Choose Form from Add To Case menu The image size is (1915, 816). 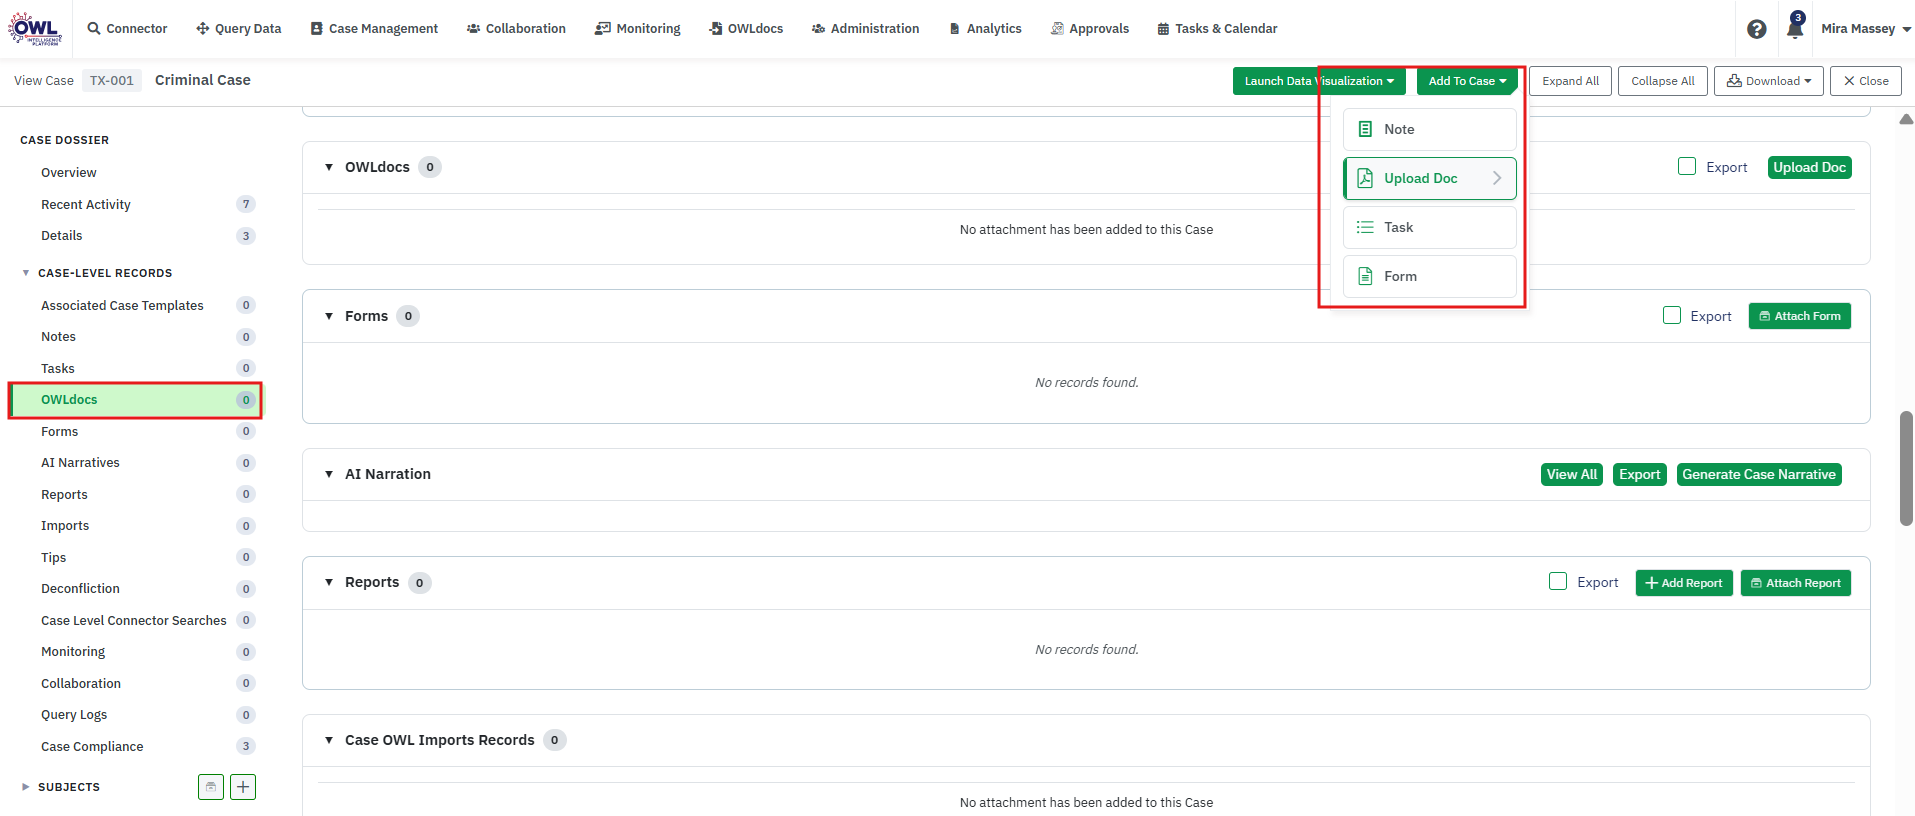pos(1430,276)
